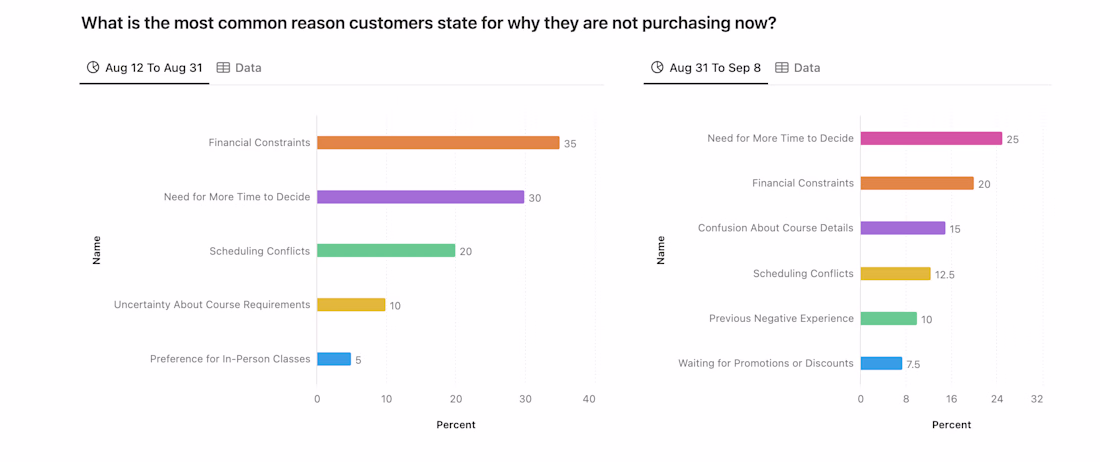Select the Aug 12 To Aug 31 tab

(153, 68)
